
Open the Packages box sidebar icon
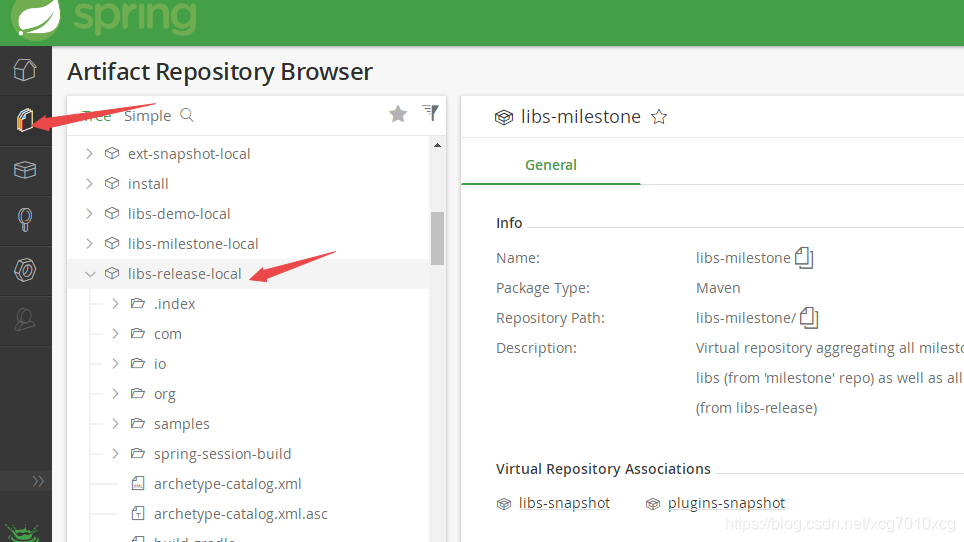click(x=25, y=170)
